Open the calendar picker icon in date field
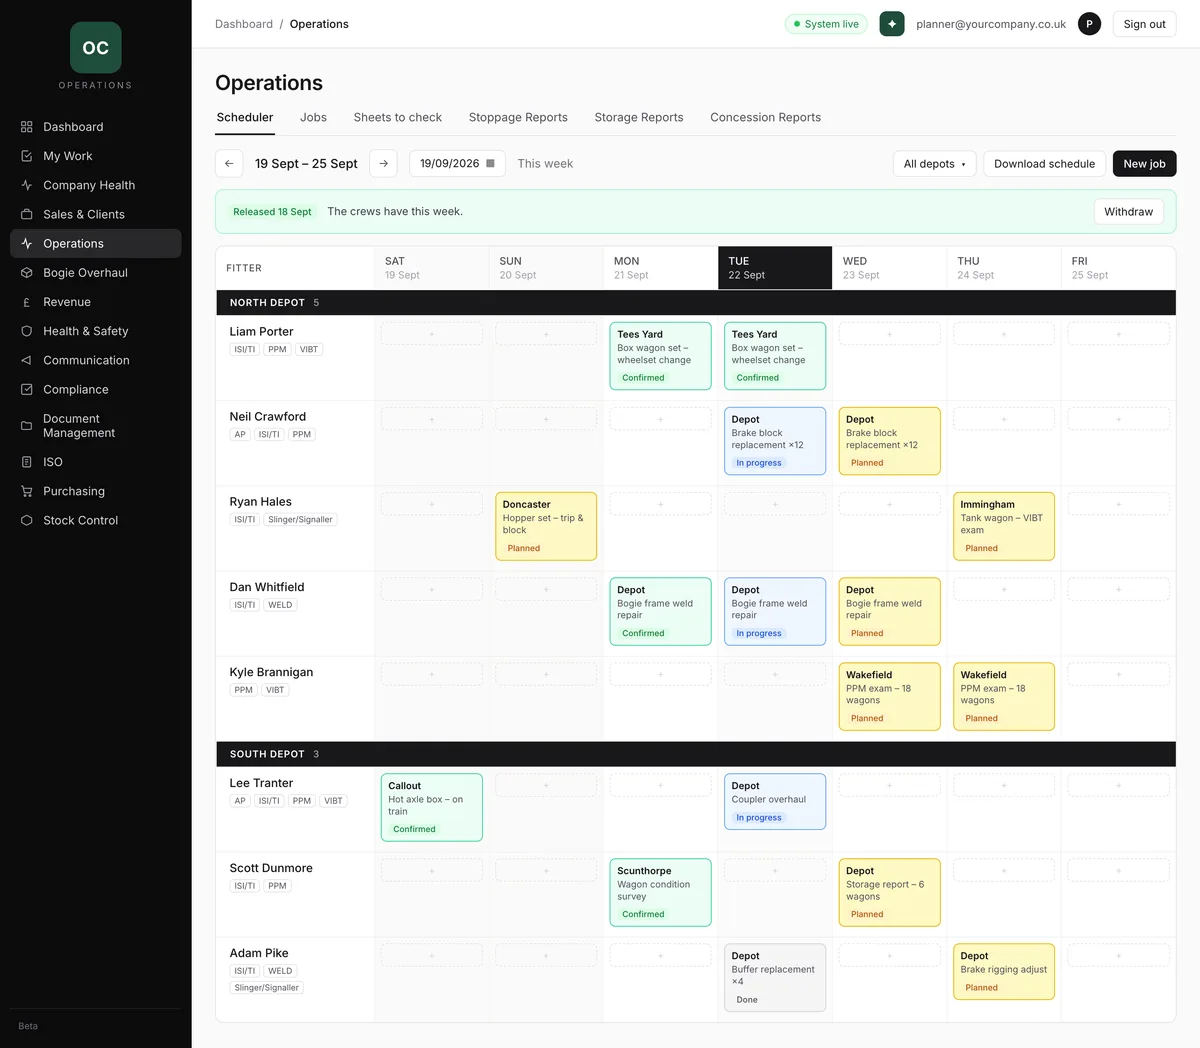This screenshot has width=1200, height=1048. (490, 163)
